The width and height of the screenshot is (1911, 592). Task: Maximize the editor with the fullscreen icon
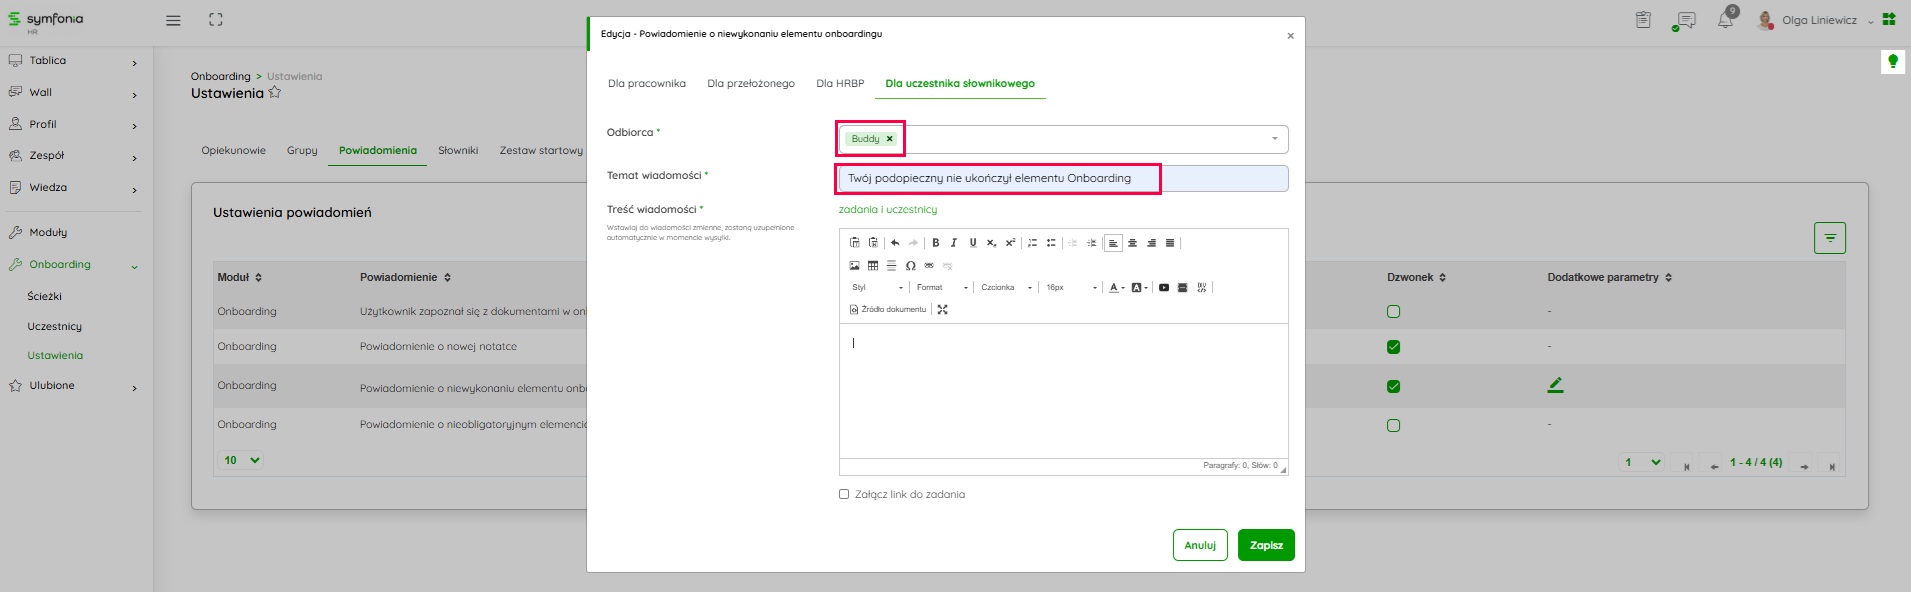pyautogui.click(x=942, y=310)
